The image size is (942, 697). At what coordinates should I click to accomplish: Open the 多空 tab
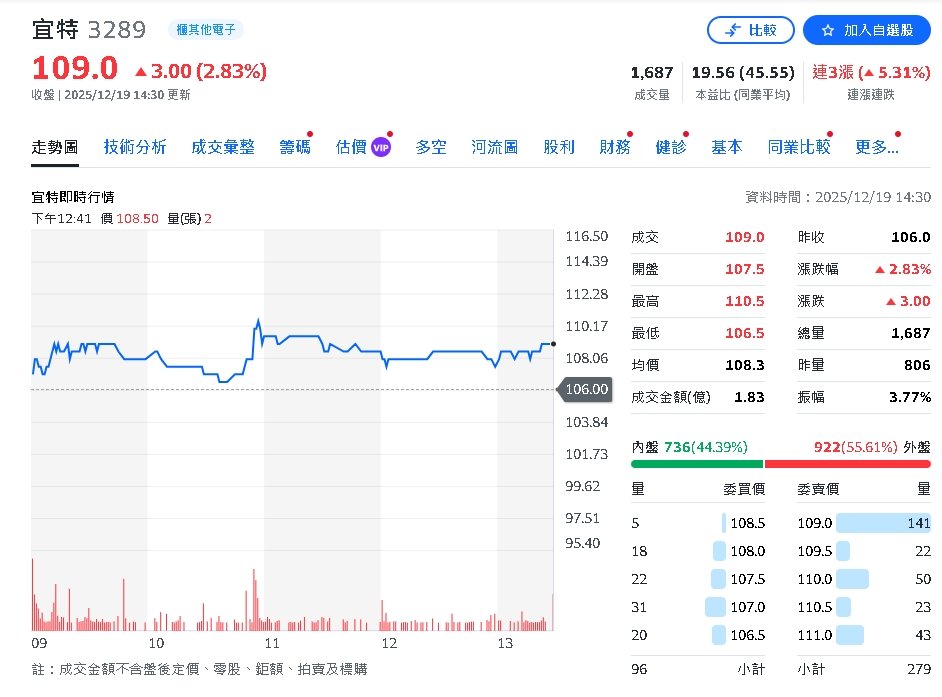coord(431,146)
